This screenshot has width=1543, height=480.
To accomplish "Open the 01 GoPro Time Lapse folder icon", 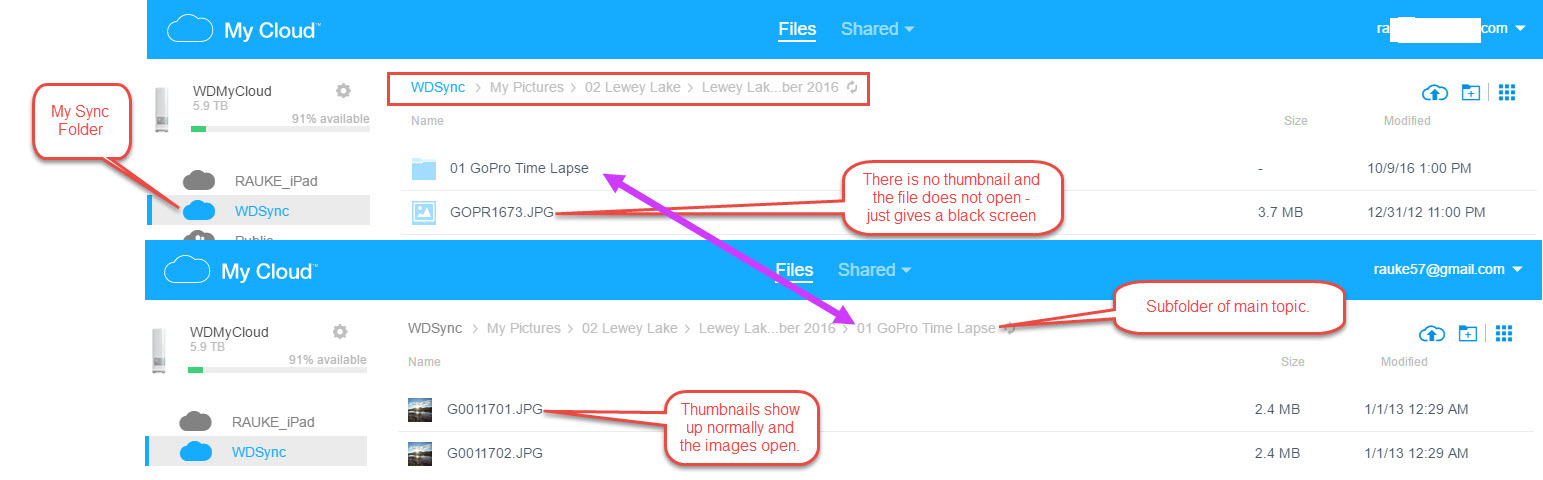I will coord(424,168).
